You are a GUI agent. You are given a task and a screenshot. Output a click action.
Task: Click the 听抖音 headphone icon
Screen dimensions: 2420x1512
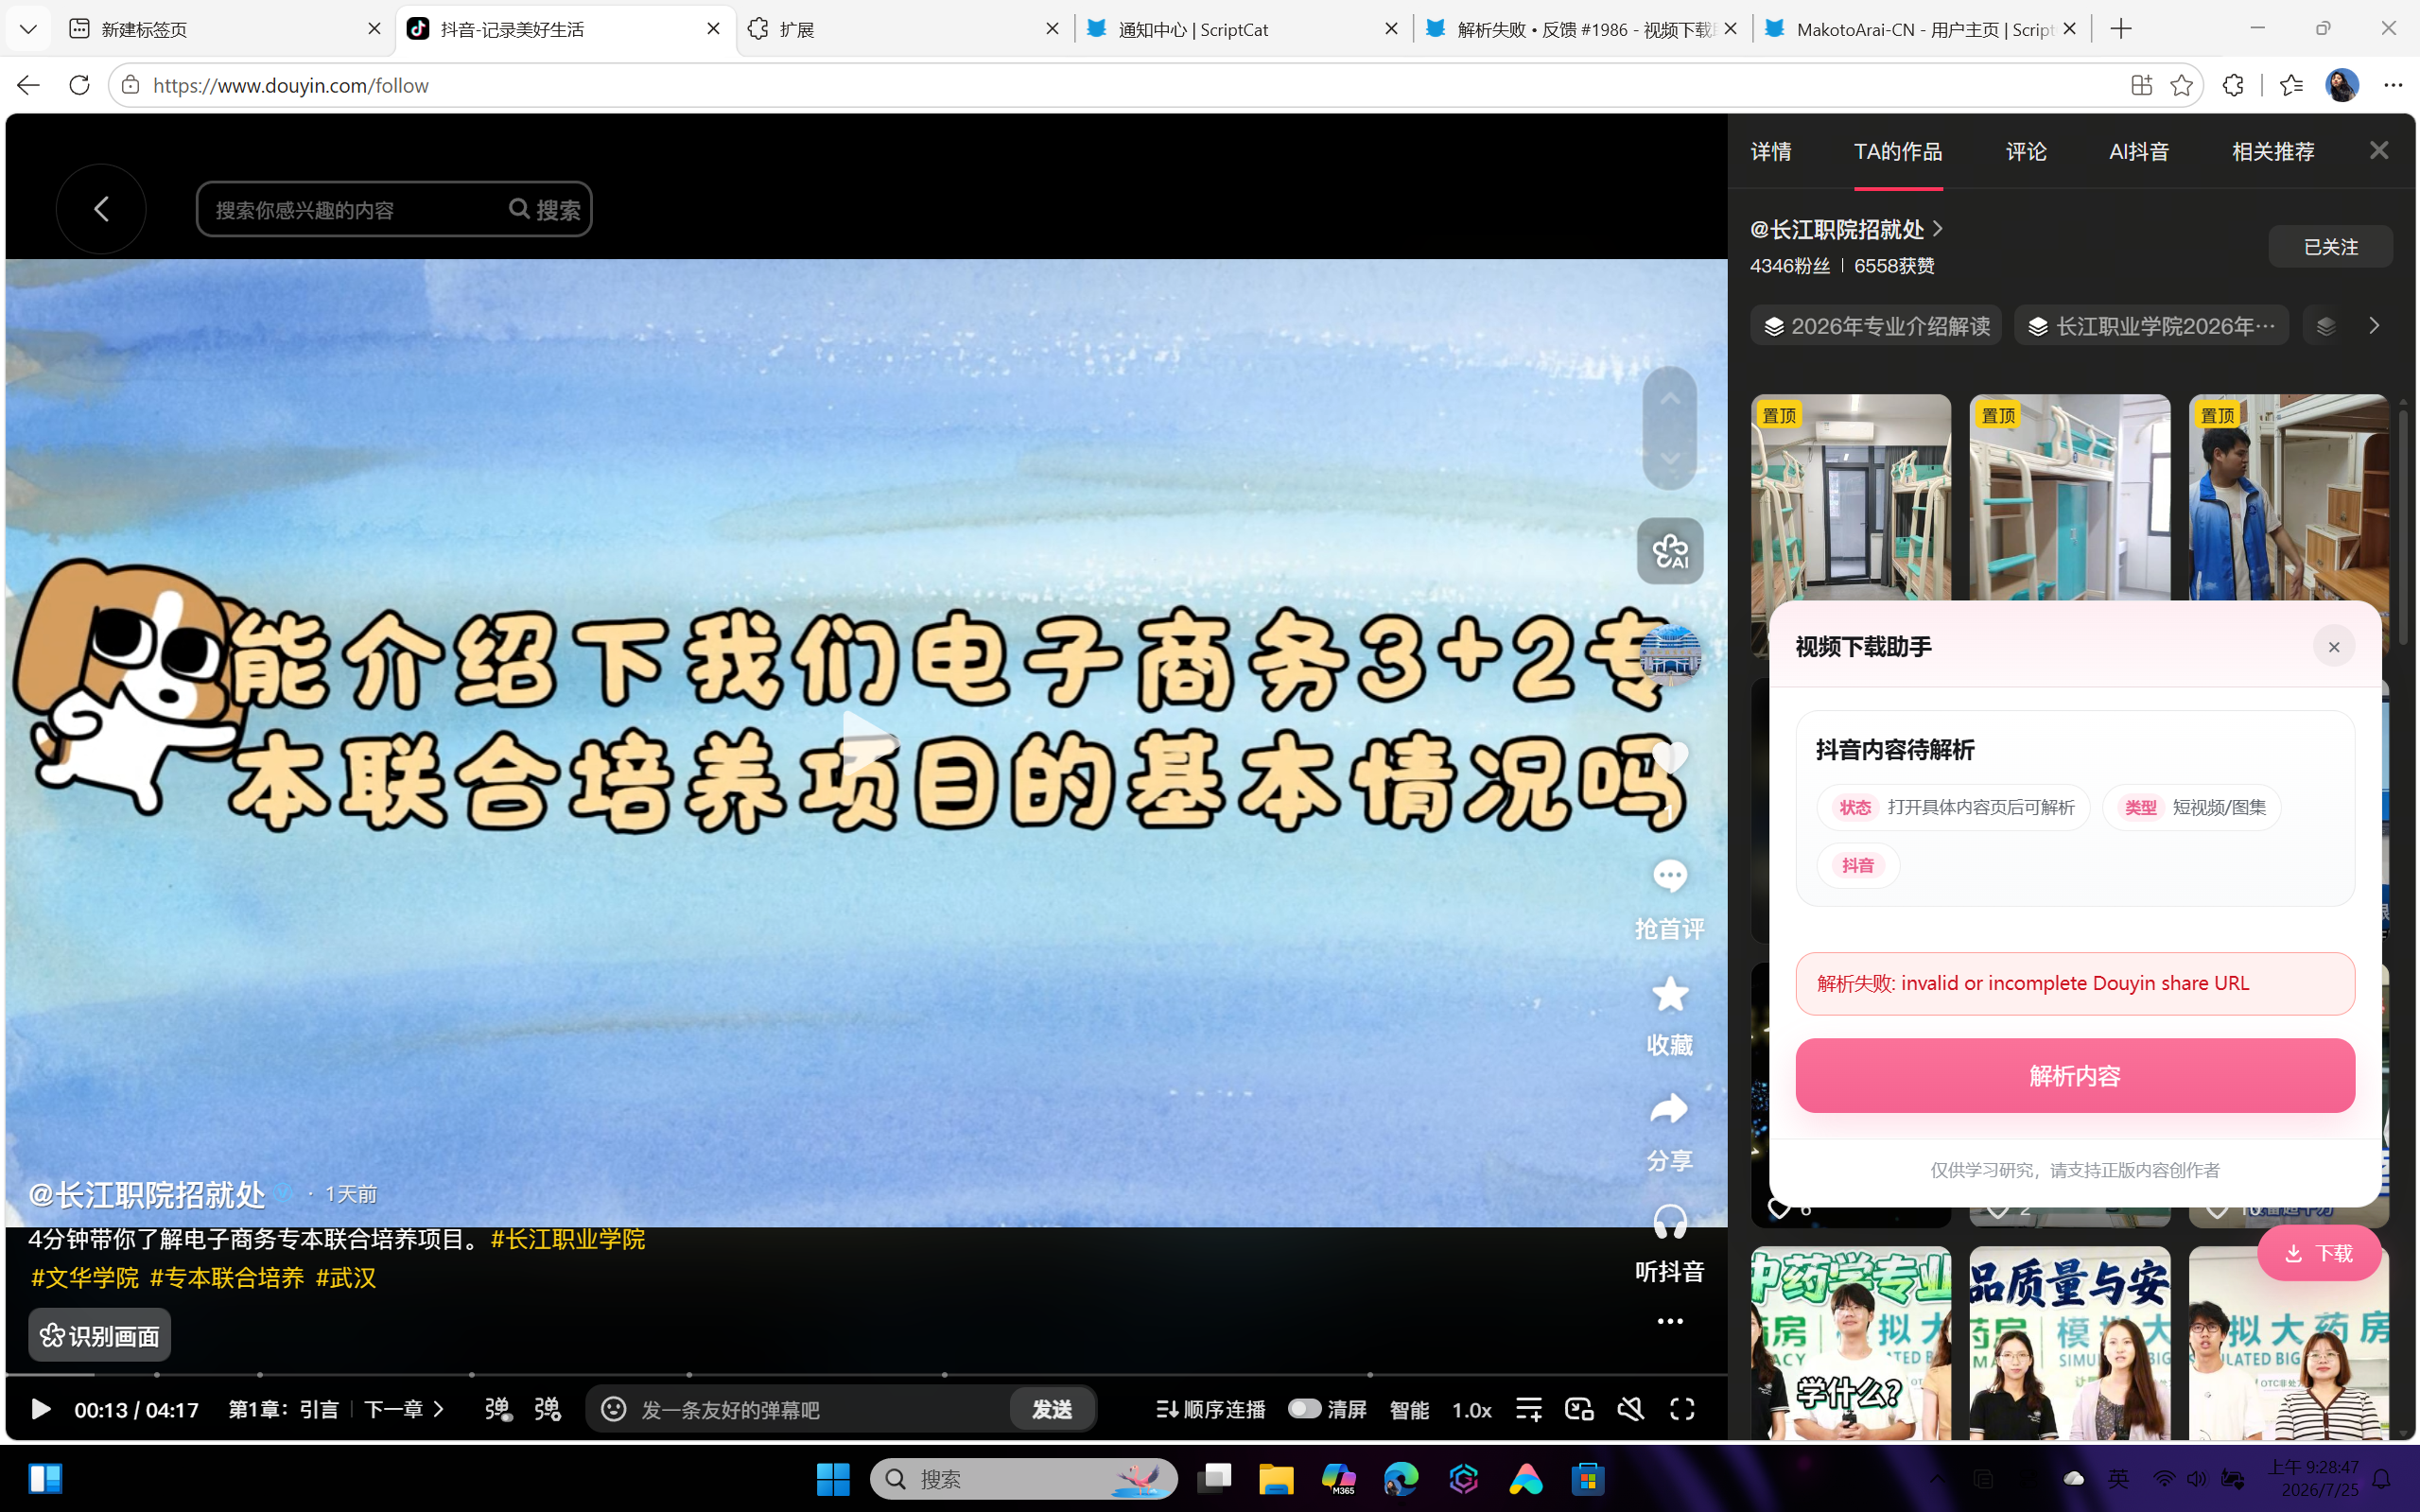click(x=1669, y=1222)
